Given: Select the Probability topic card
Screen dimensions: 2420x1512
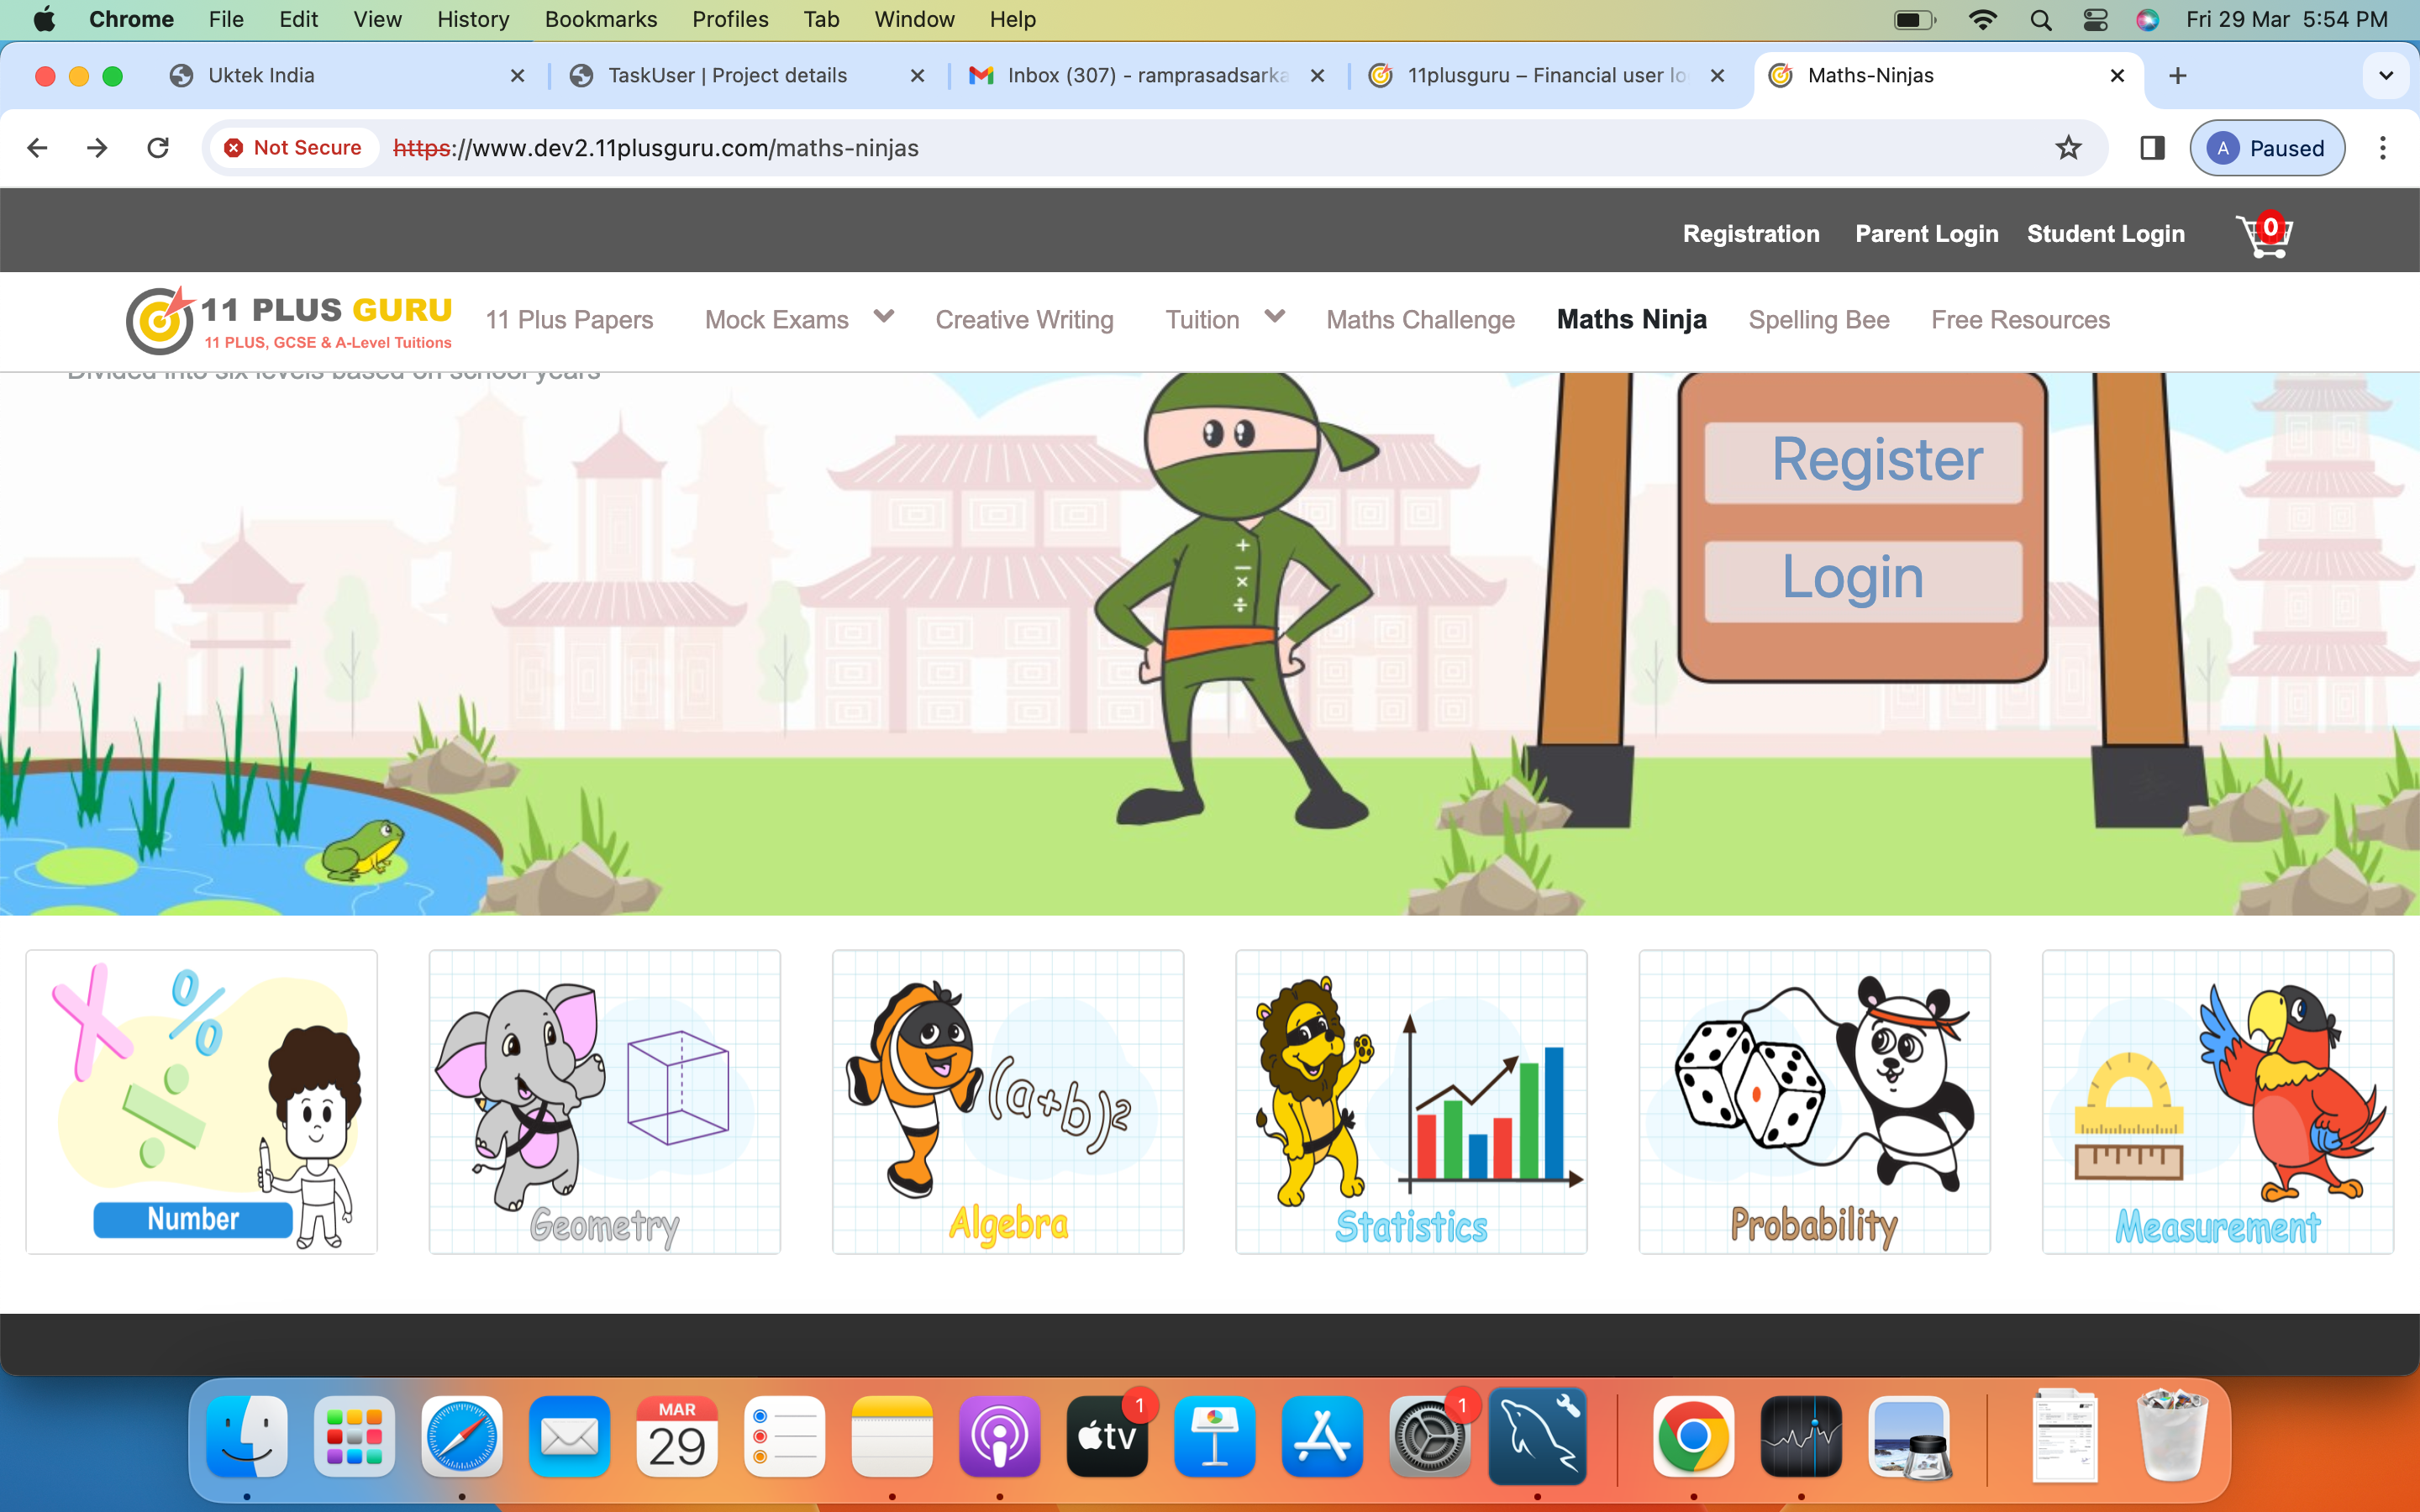Looking at the screenshot, I should pos(1813,1101).
